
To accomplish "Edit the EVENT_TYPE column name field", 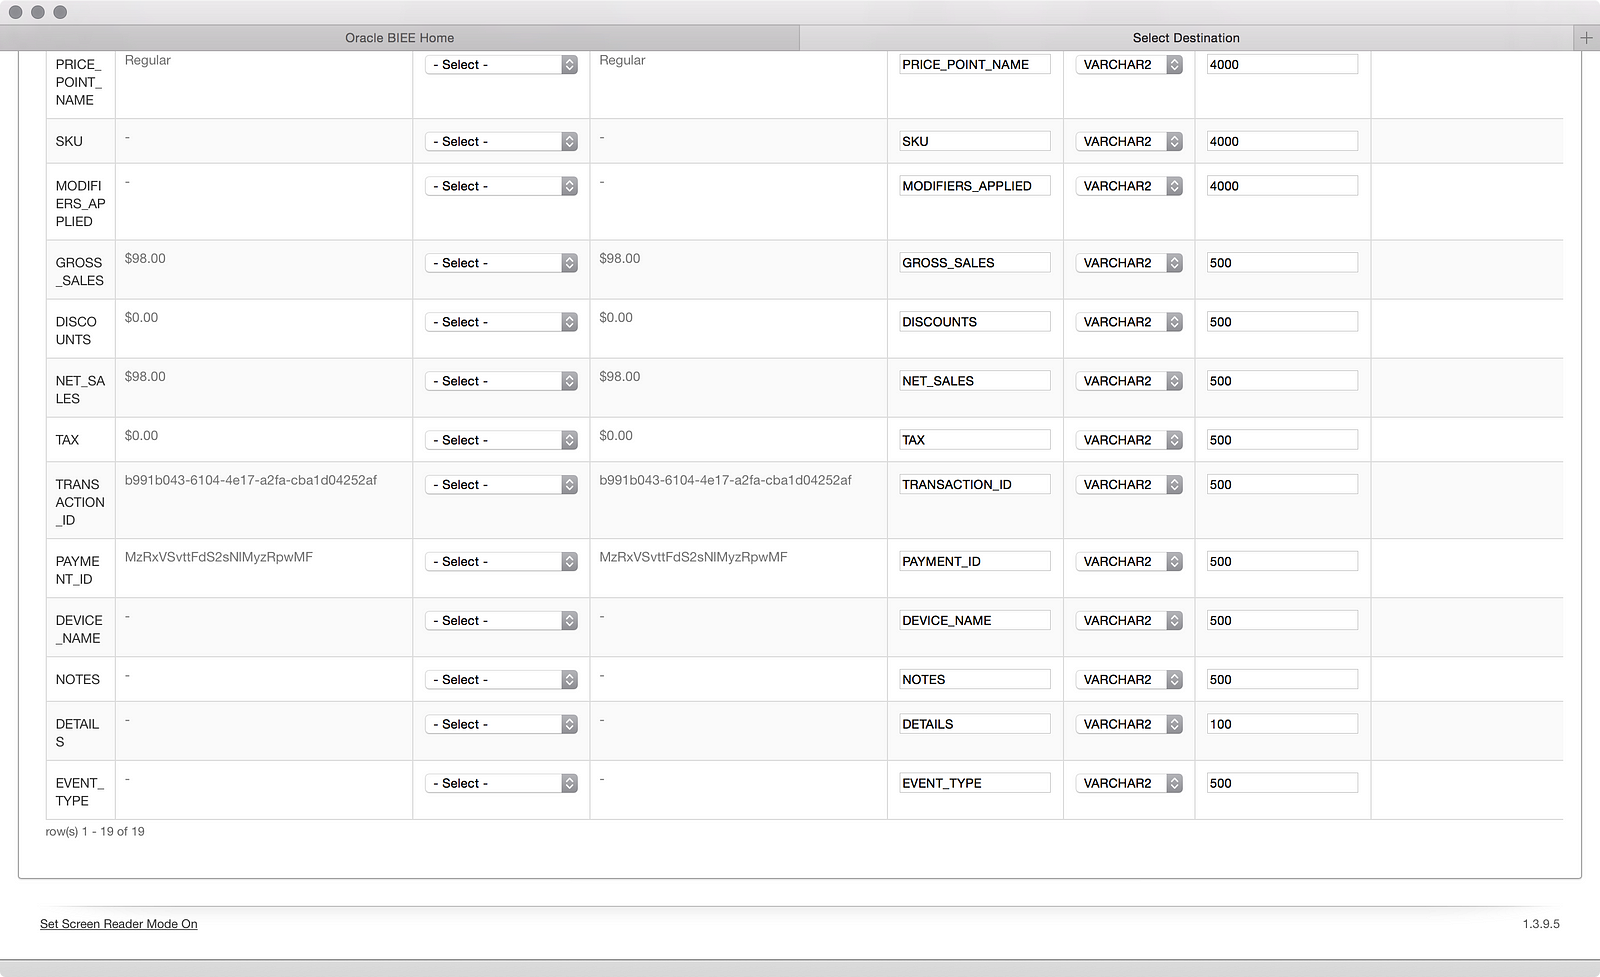I will (x=974, y=783).
